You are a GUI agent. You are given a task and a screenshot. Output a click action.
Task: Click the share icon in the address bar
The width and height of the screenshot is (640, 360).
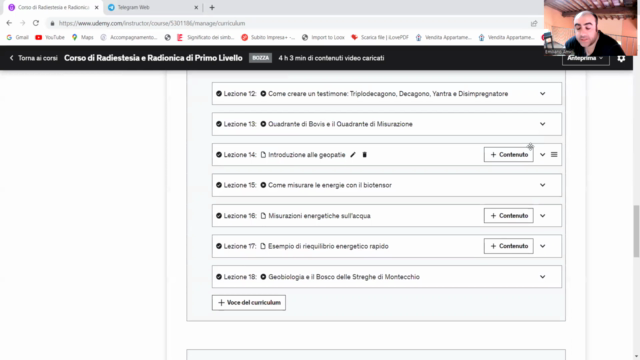534,23
